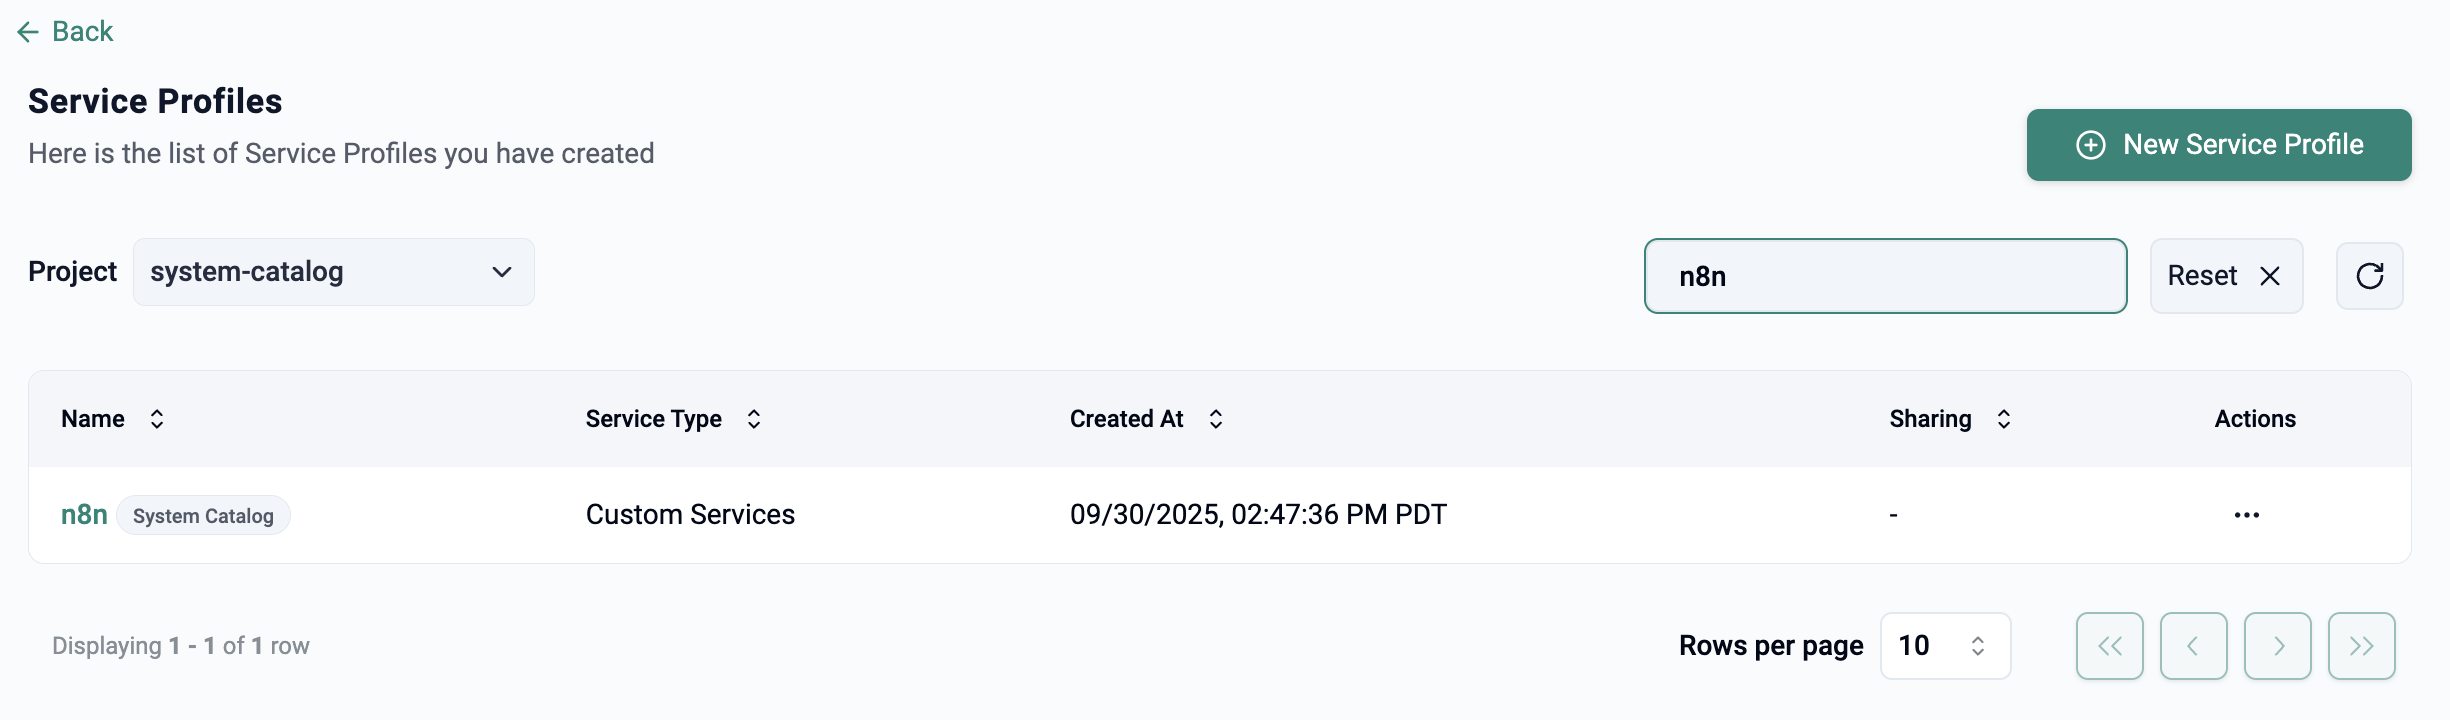Go to previous page
Image resolution: width=2450 pixels, height=720 pixels.
(x=2193, y=646)
